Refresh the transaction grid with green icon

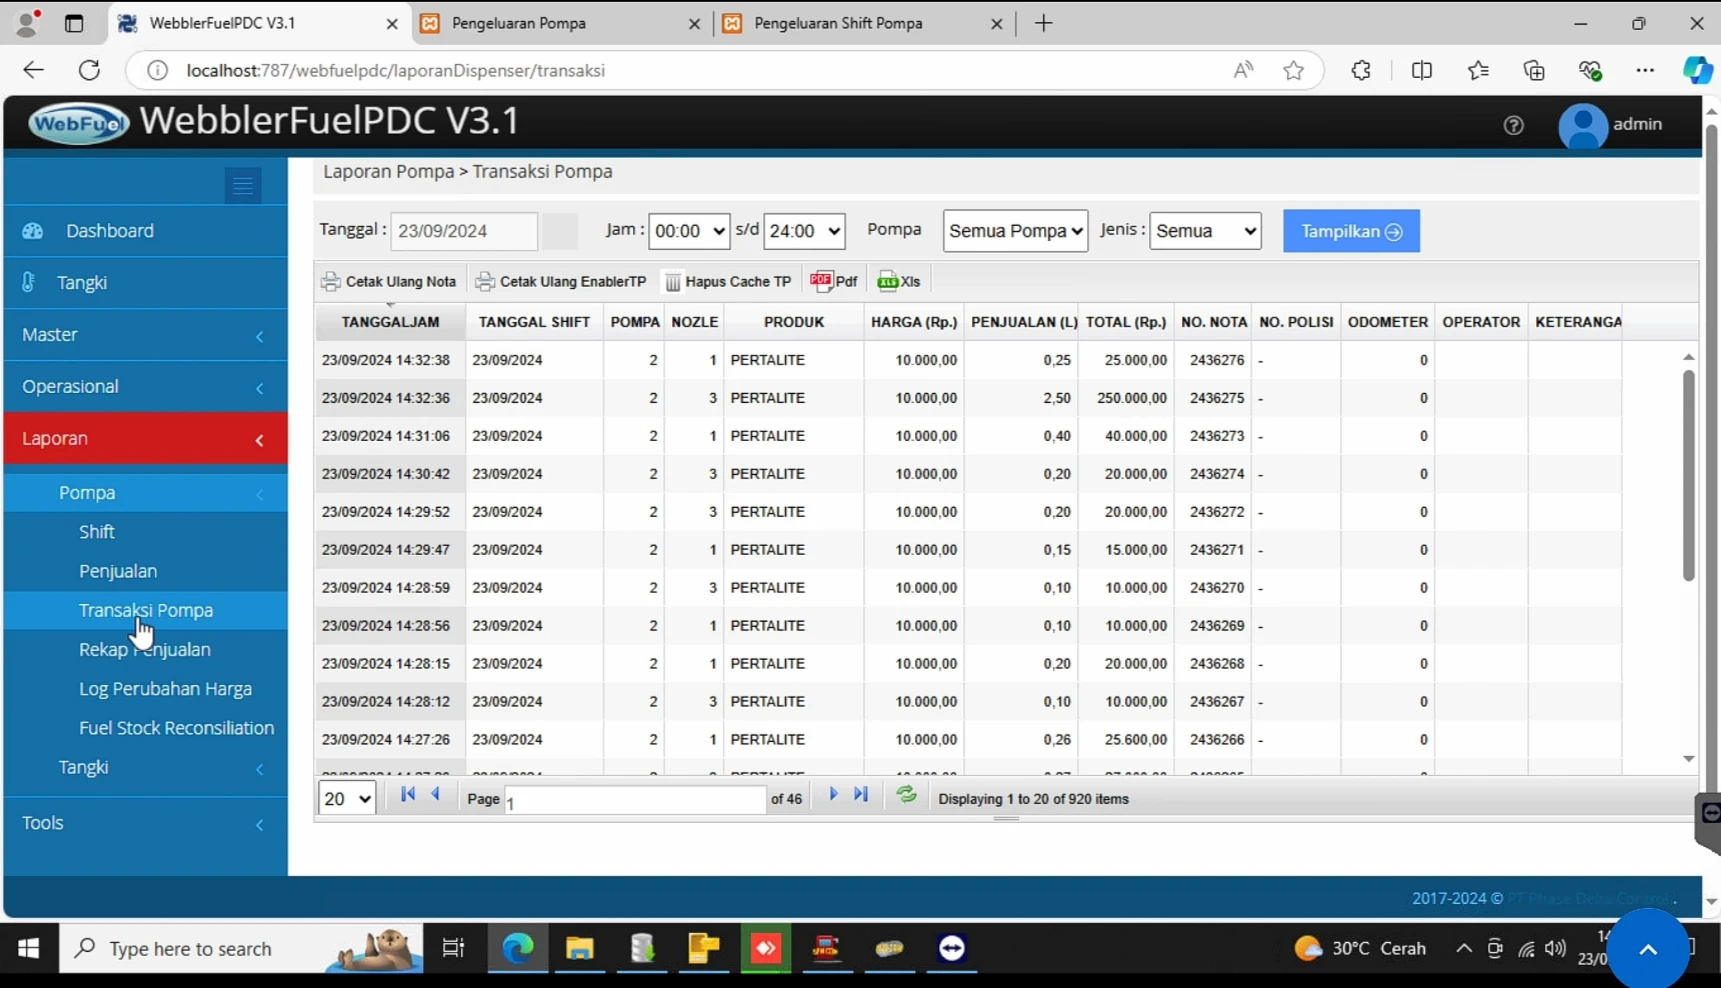pos(907,795)
